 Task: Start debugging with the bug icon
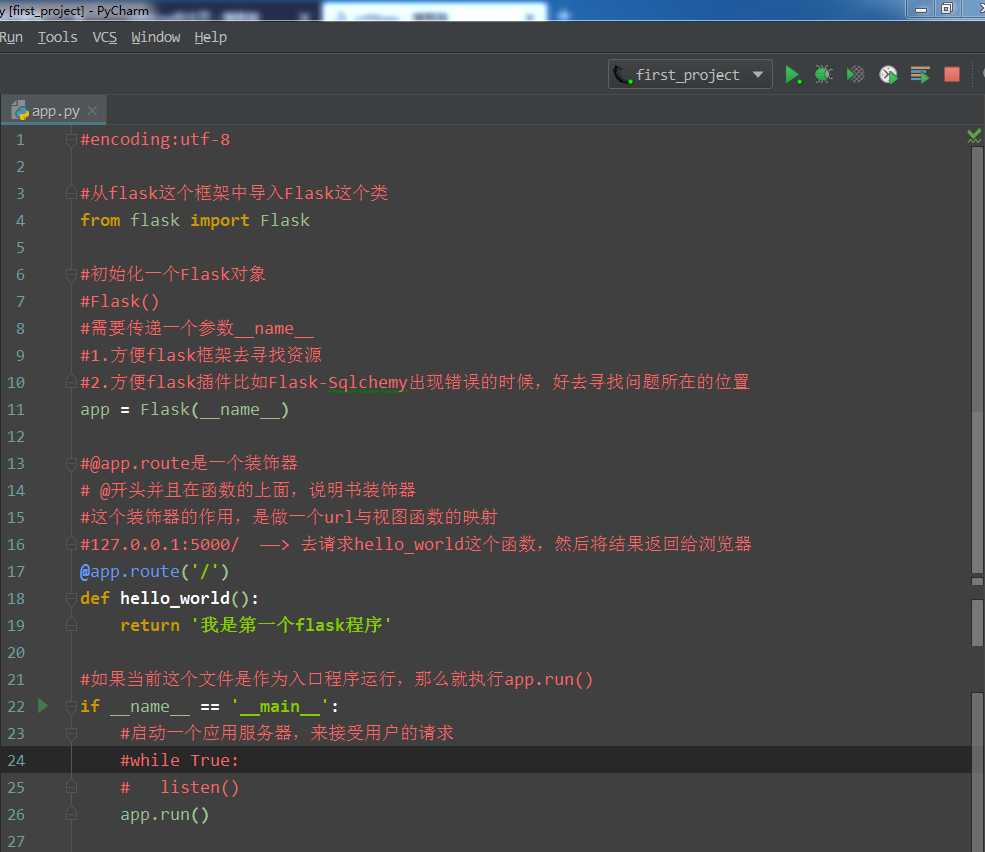click(823, 75)
